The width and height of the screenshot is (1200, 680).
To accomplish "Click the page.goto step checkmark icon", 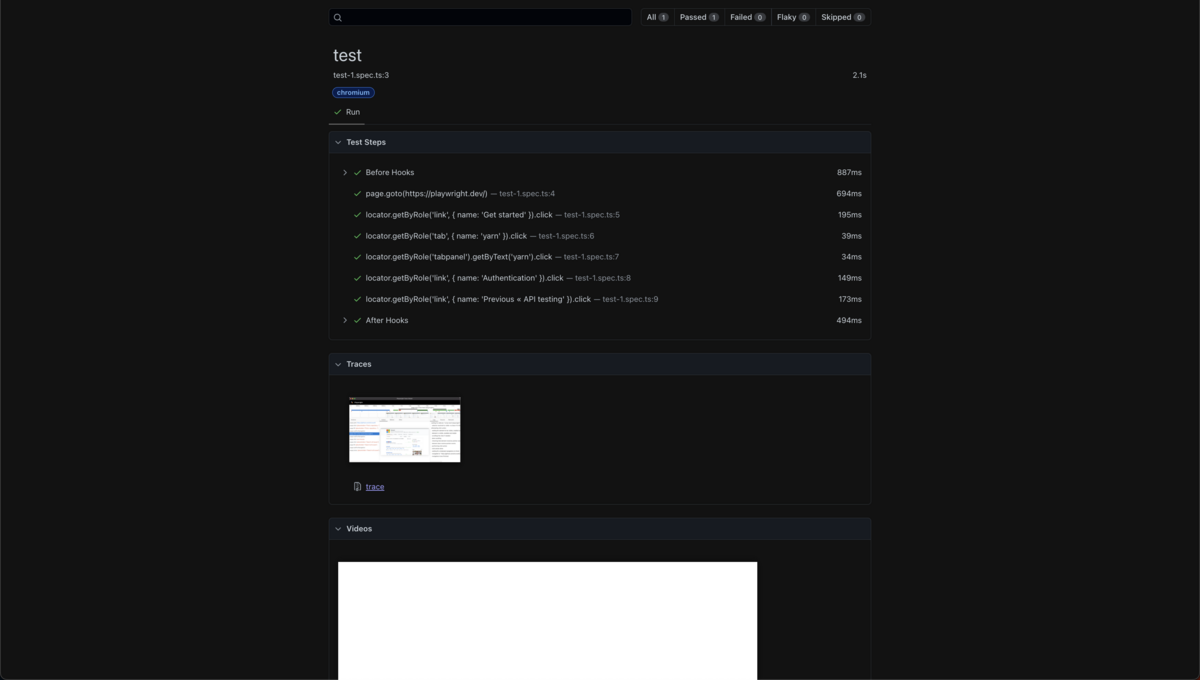I will pos(357,193).
